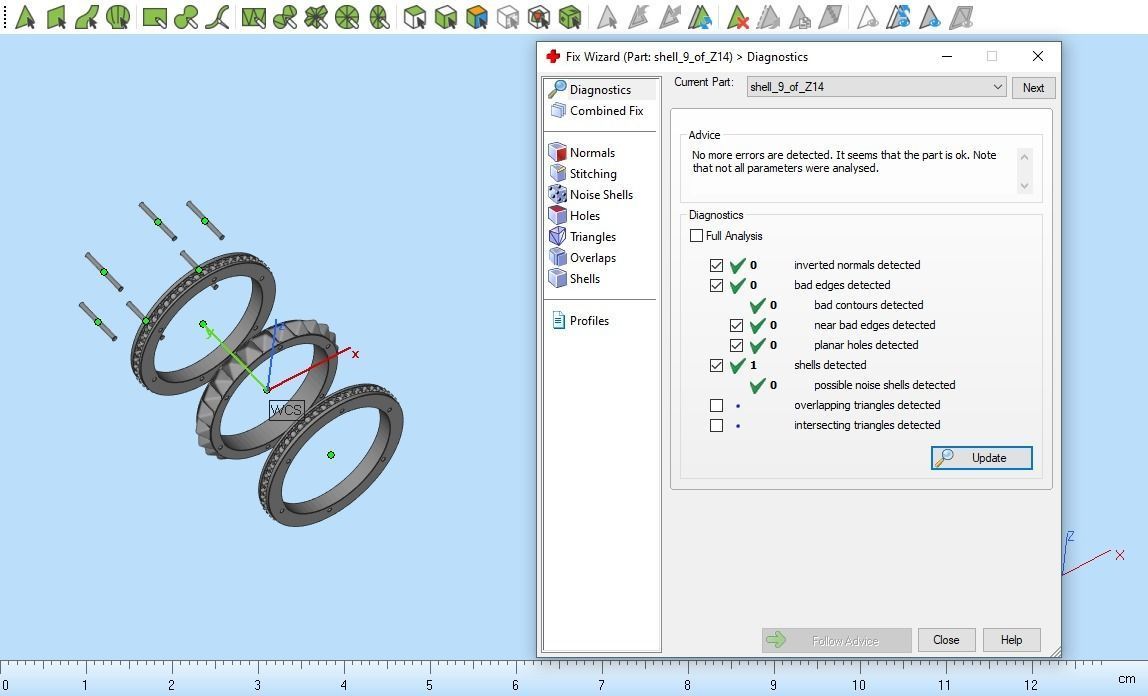Click the 'shells detected' label text

(x=830, y=365)
